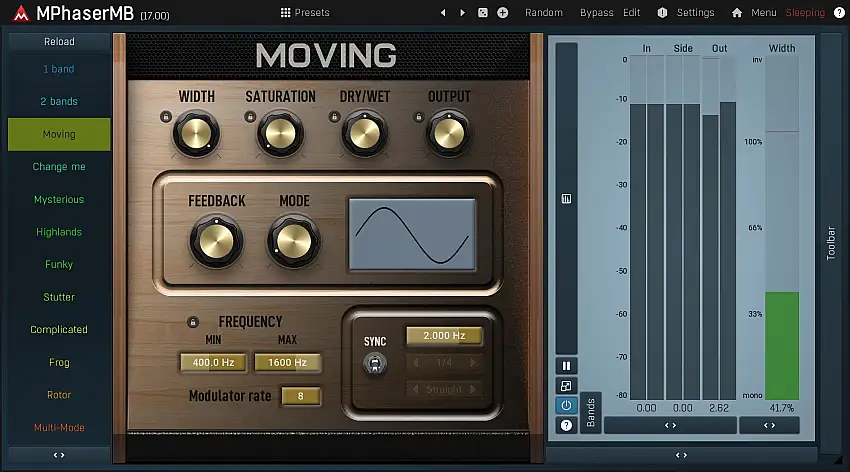Select the Funky preset

point(59,264)
